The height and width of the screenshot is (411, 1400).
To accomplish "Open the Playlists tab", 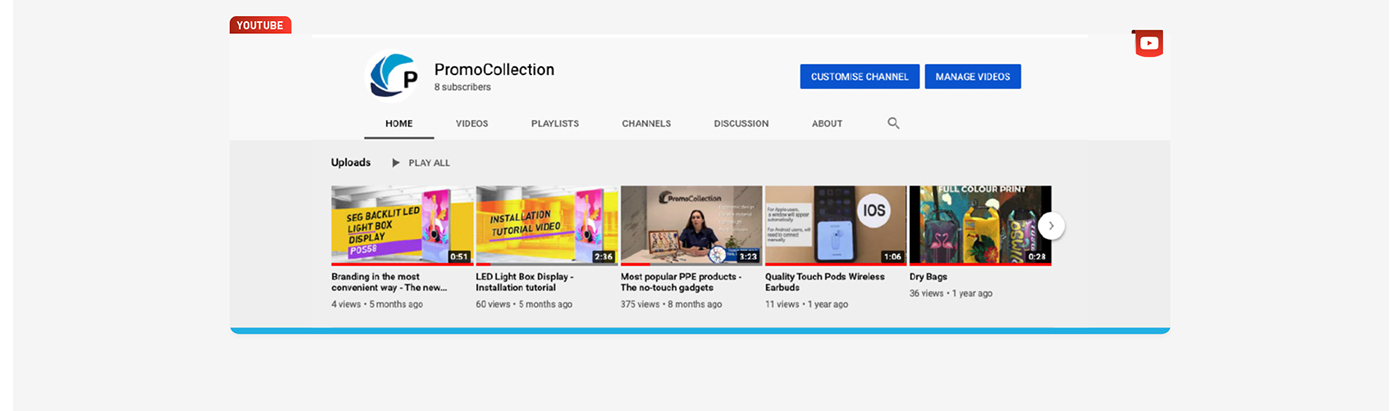I will pyautogui.click(x=555, y=124).
